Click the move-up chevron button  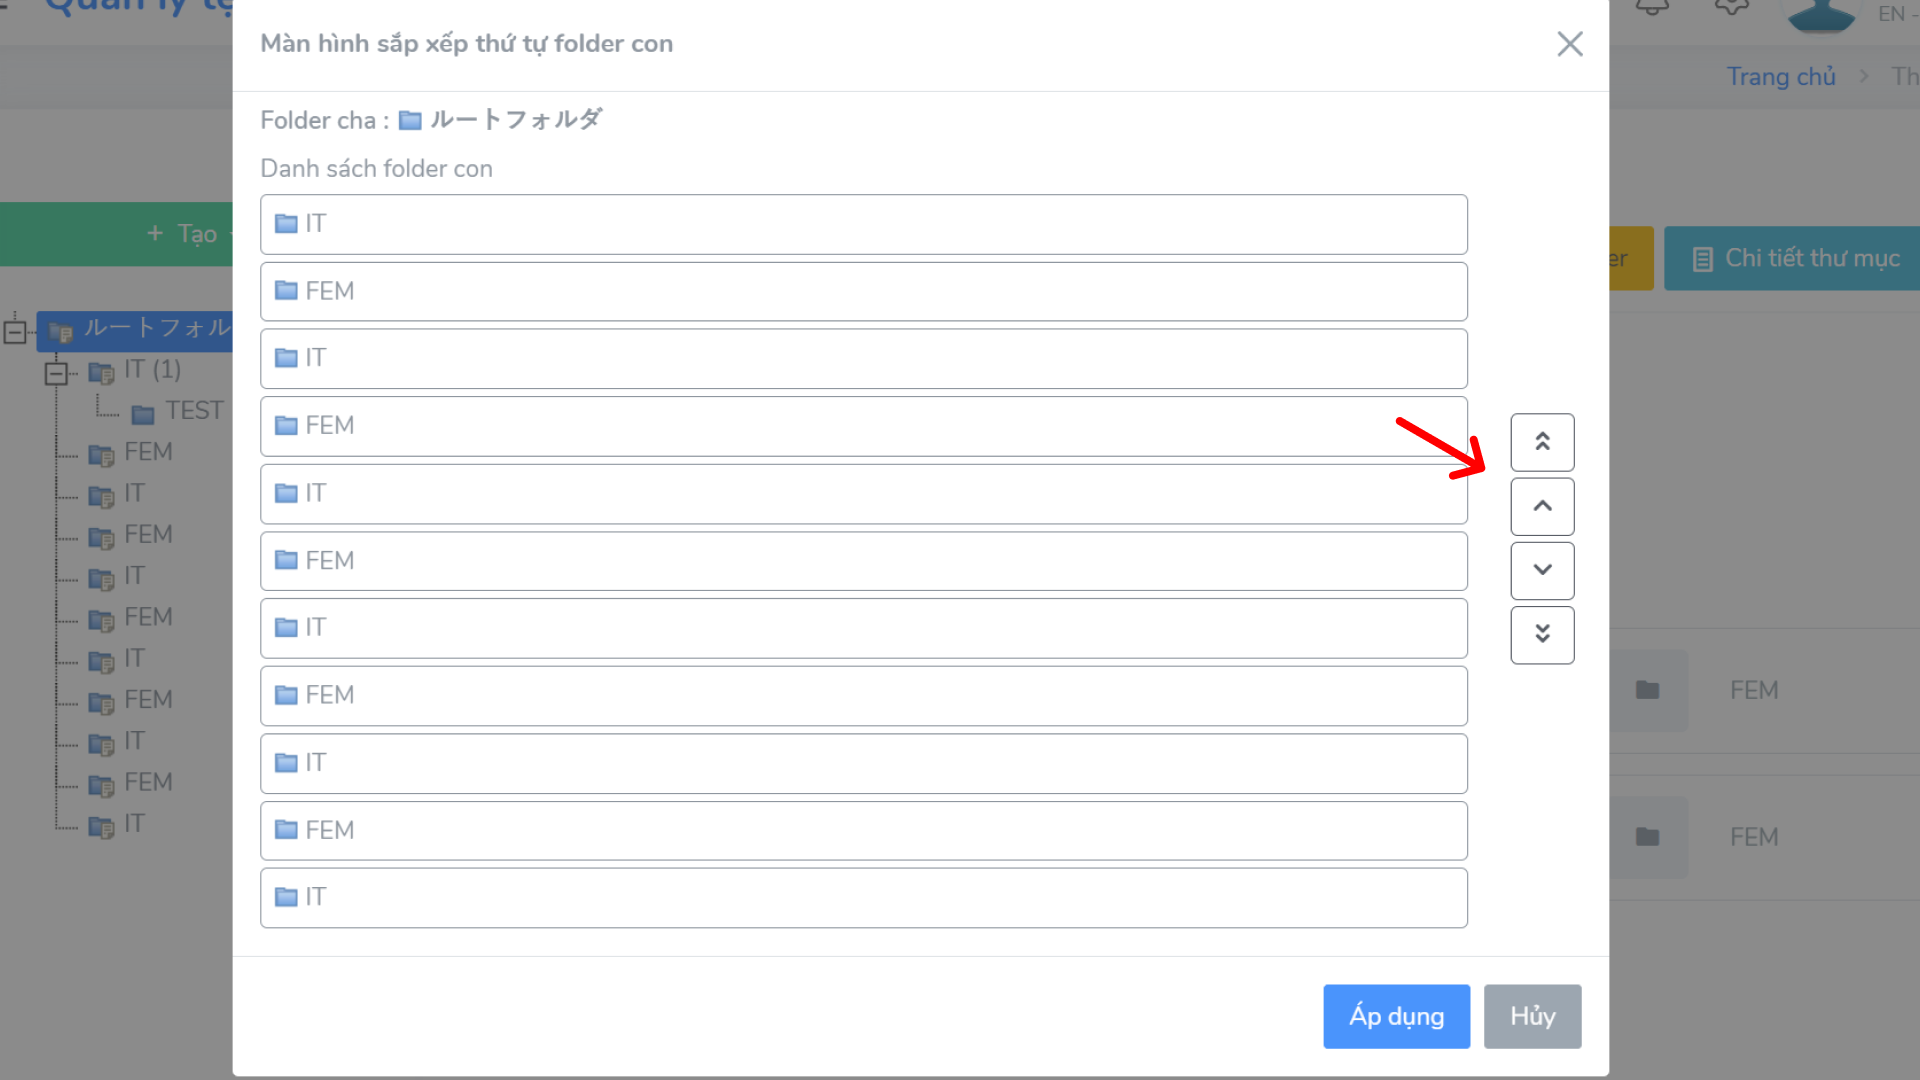click(x=1542, y=506)
